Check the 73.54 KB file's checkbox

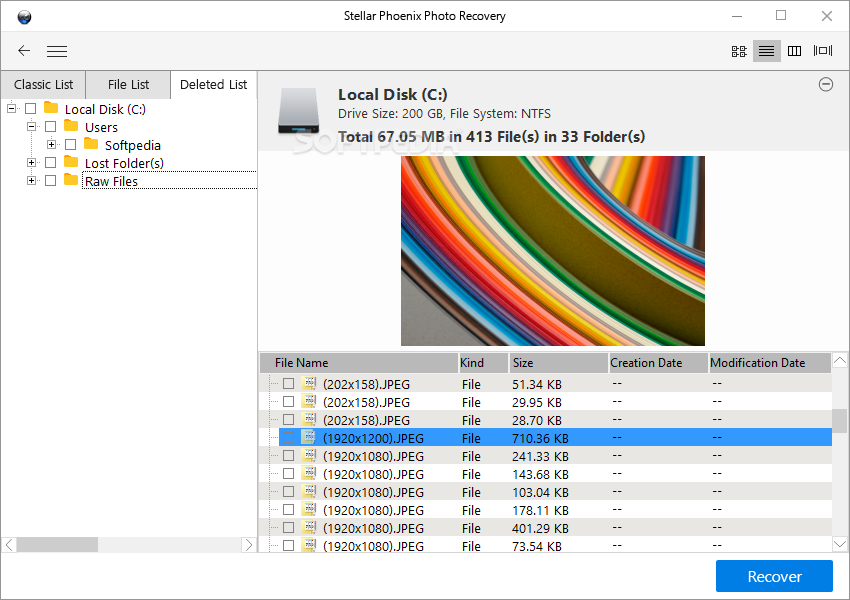coord(288,545)
